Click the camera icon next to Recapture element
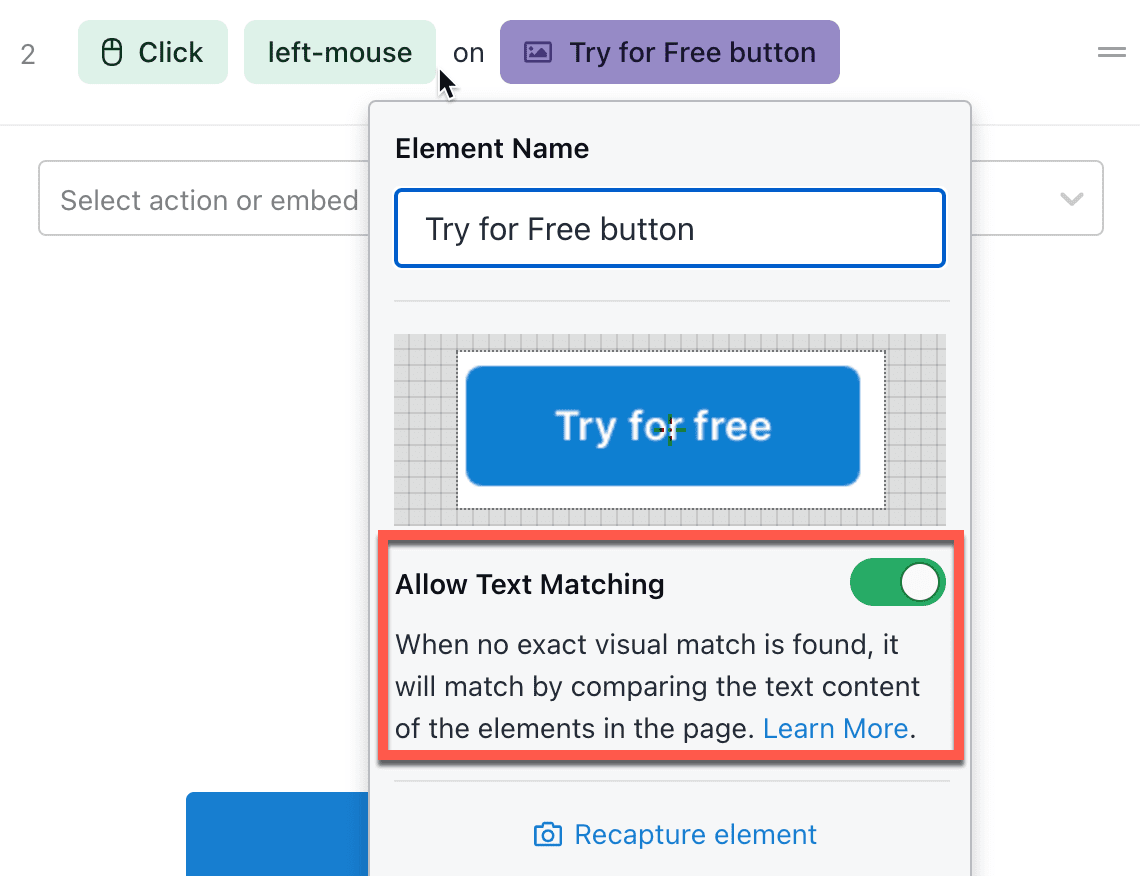This screenshot has width=1140, height=876. point(548,834)
